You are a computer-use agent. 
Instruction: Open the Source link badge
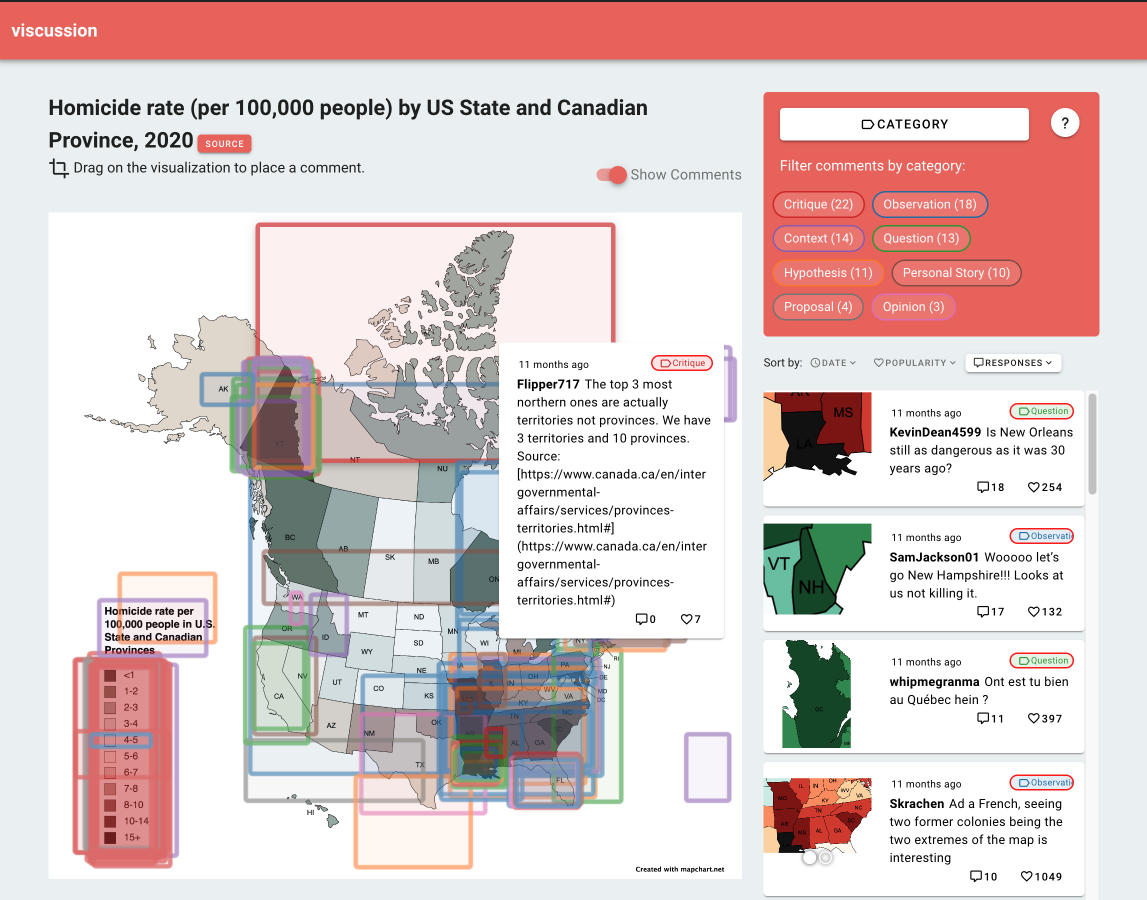pos(224,144)
